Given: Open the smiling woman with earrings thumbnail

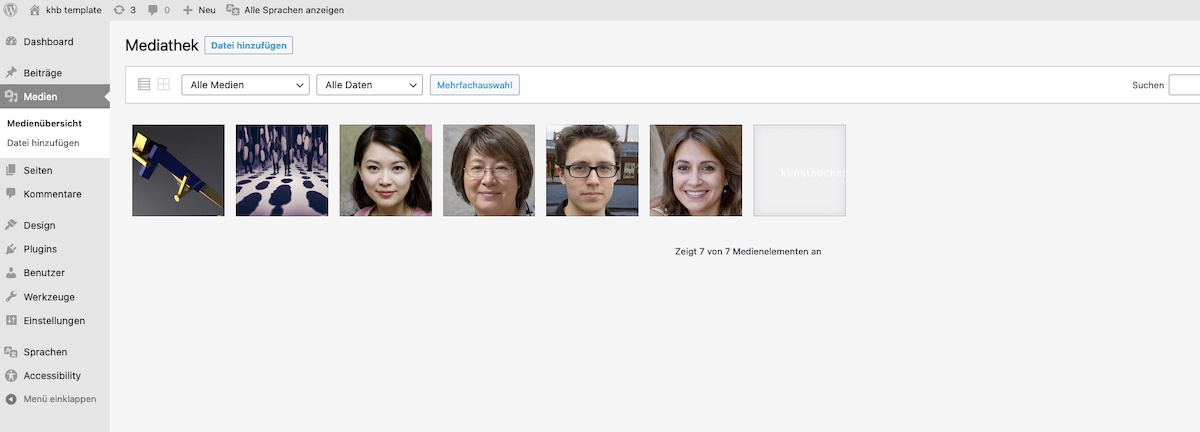Looking at the screenshot, I should 696,170.
